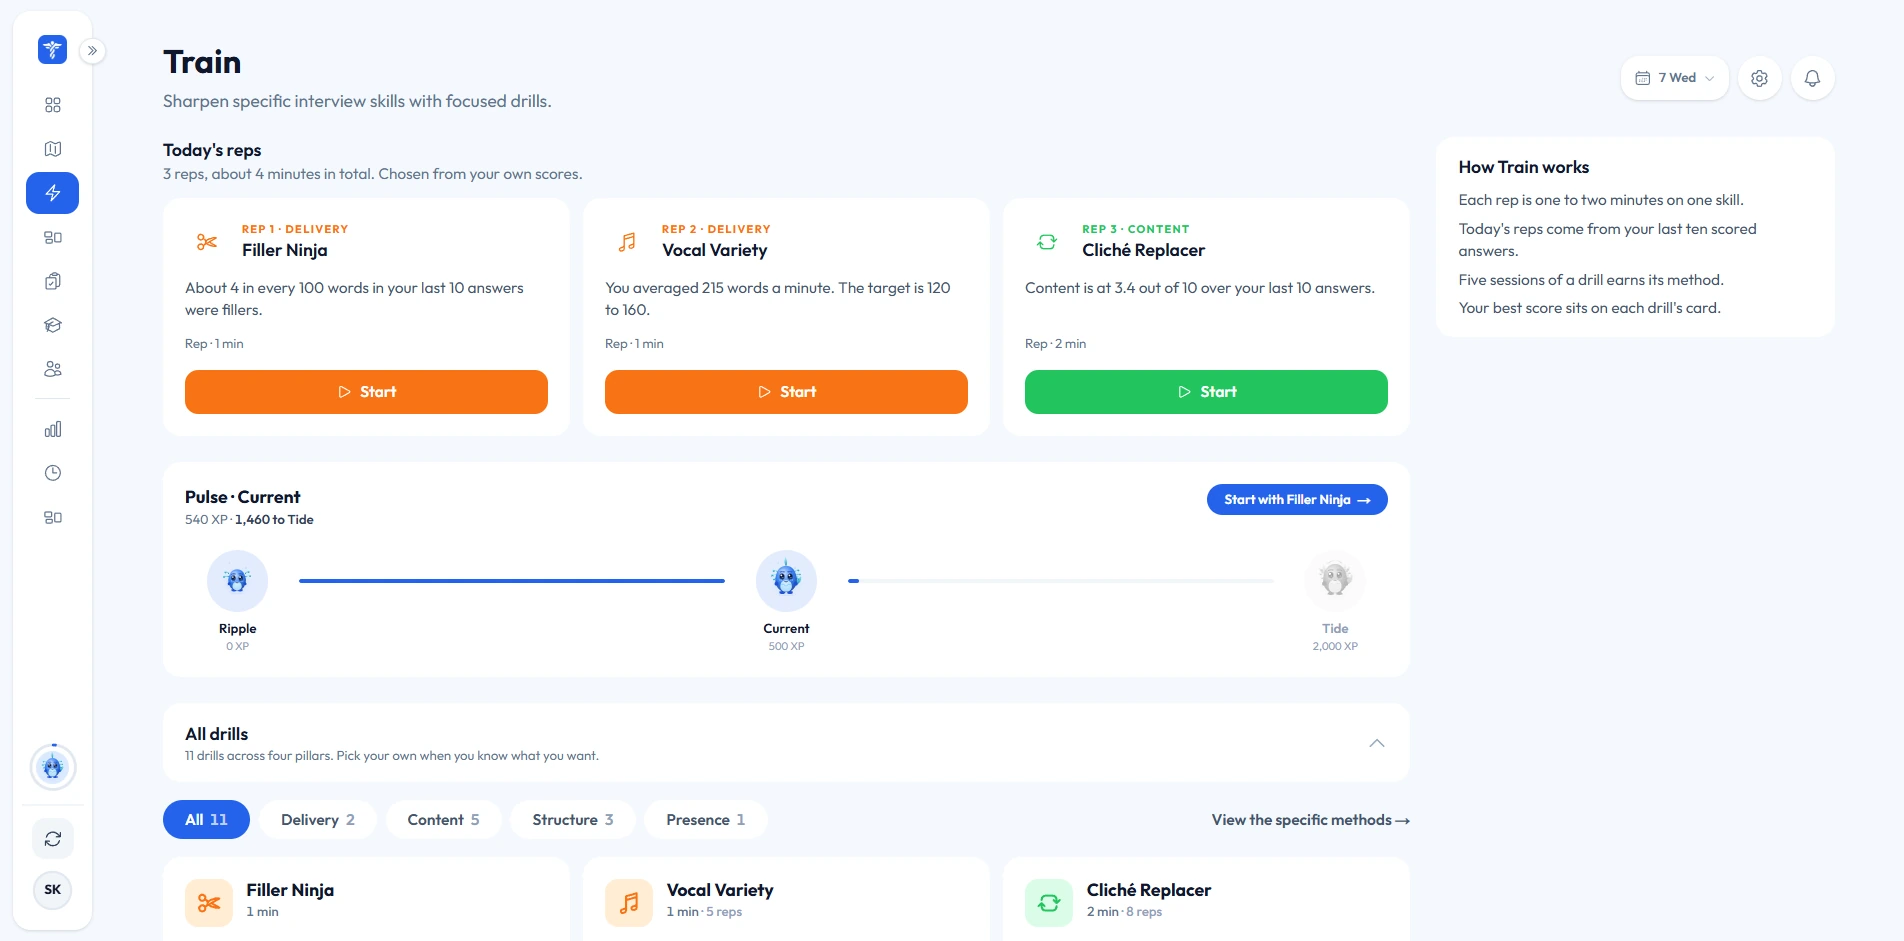Open the notifications bell
This screenshot has height=941, width=1904.
tap(1812, 78)
